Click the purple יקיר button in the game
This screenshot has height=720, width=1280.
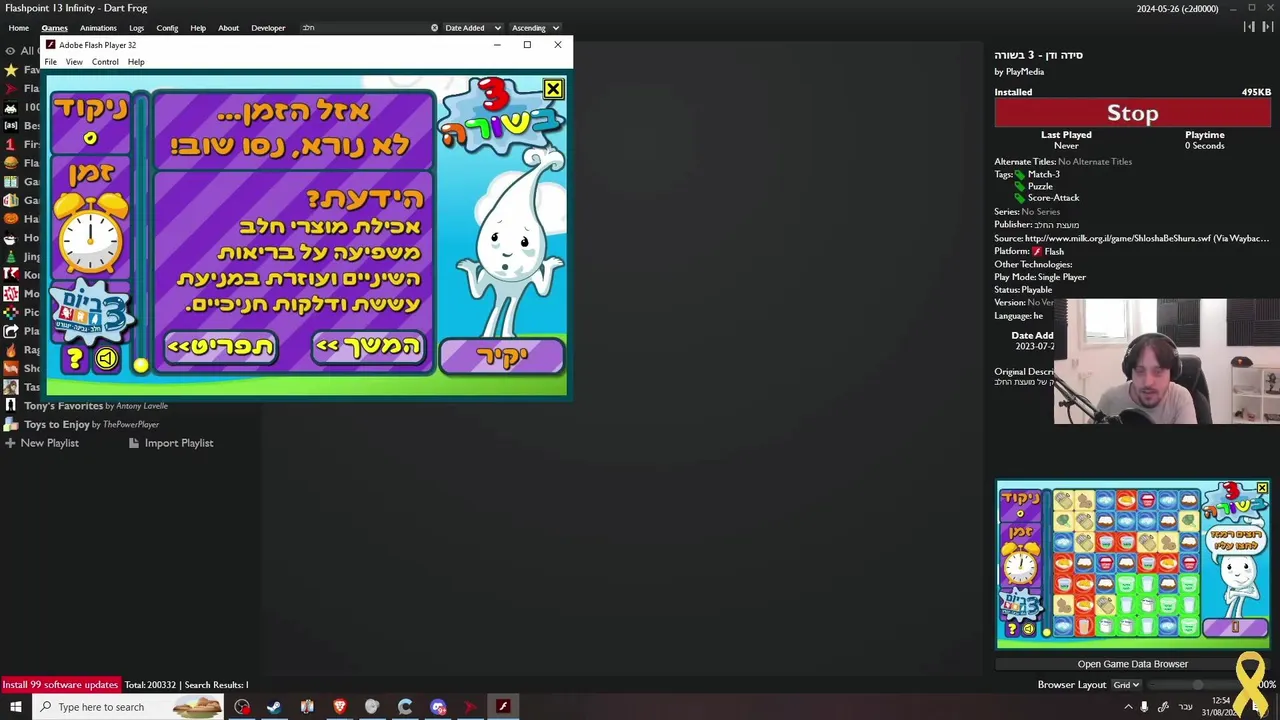point(501,357)
